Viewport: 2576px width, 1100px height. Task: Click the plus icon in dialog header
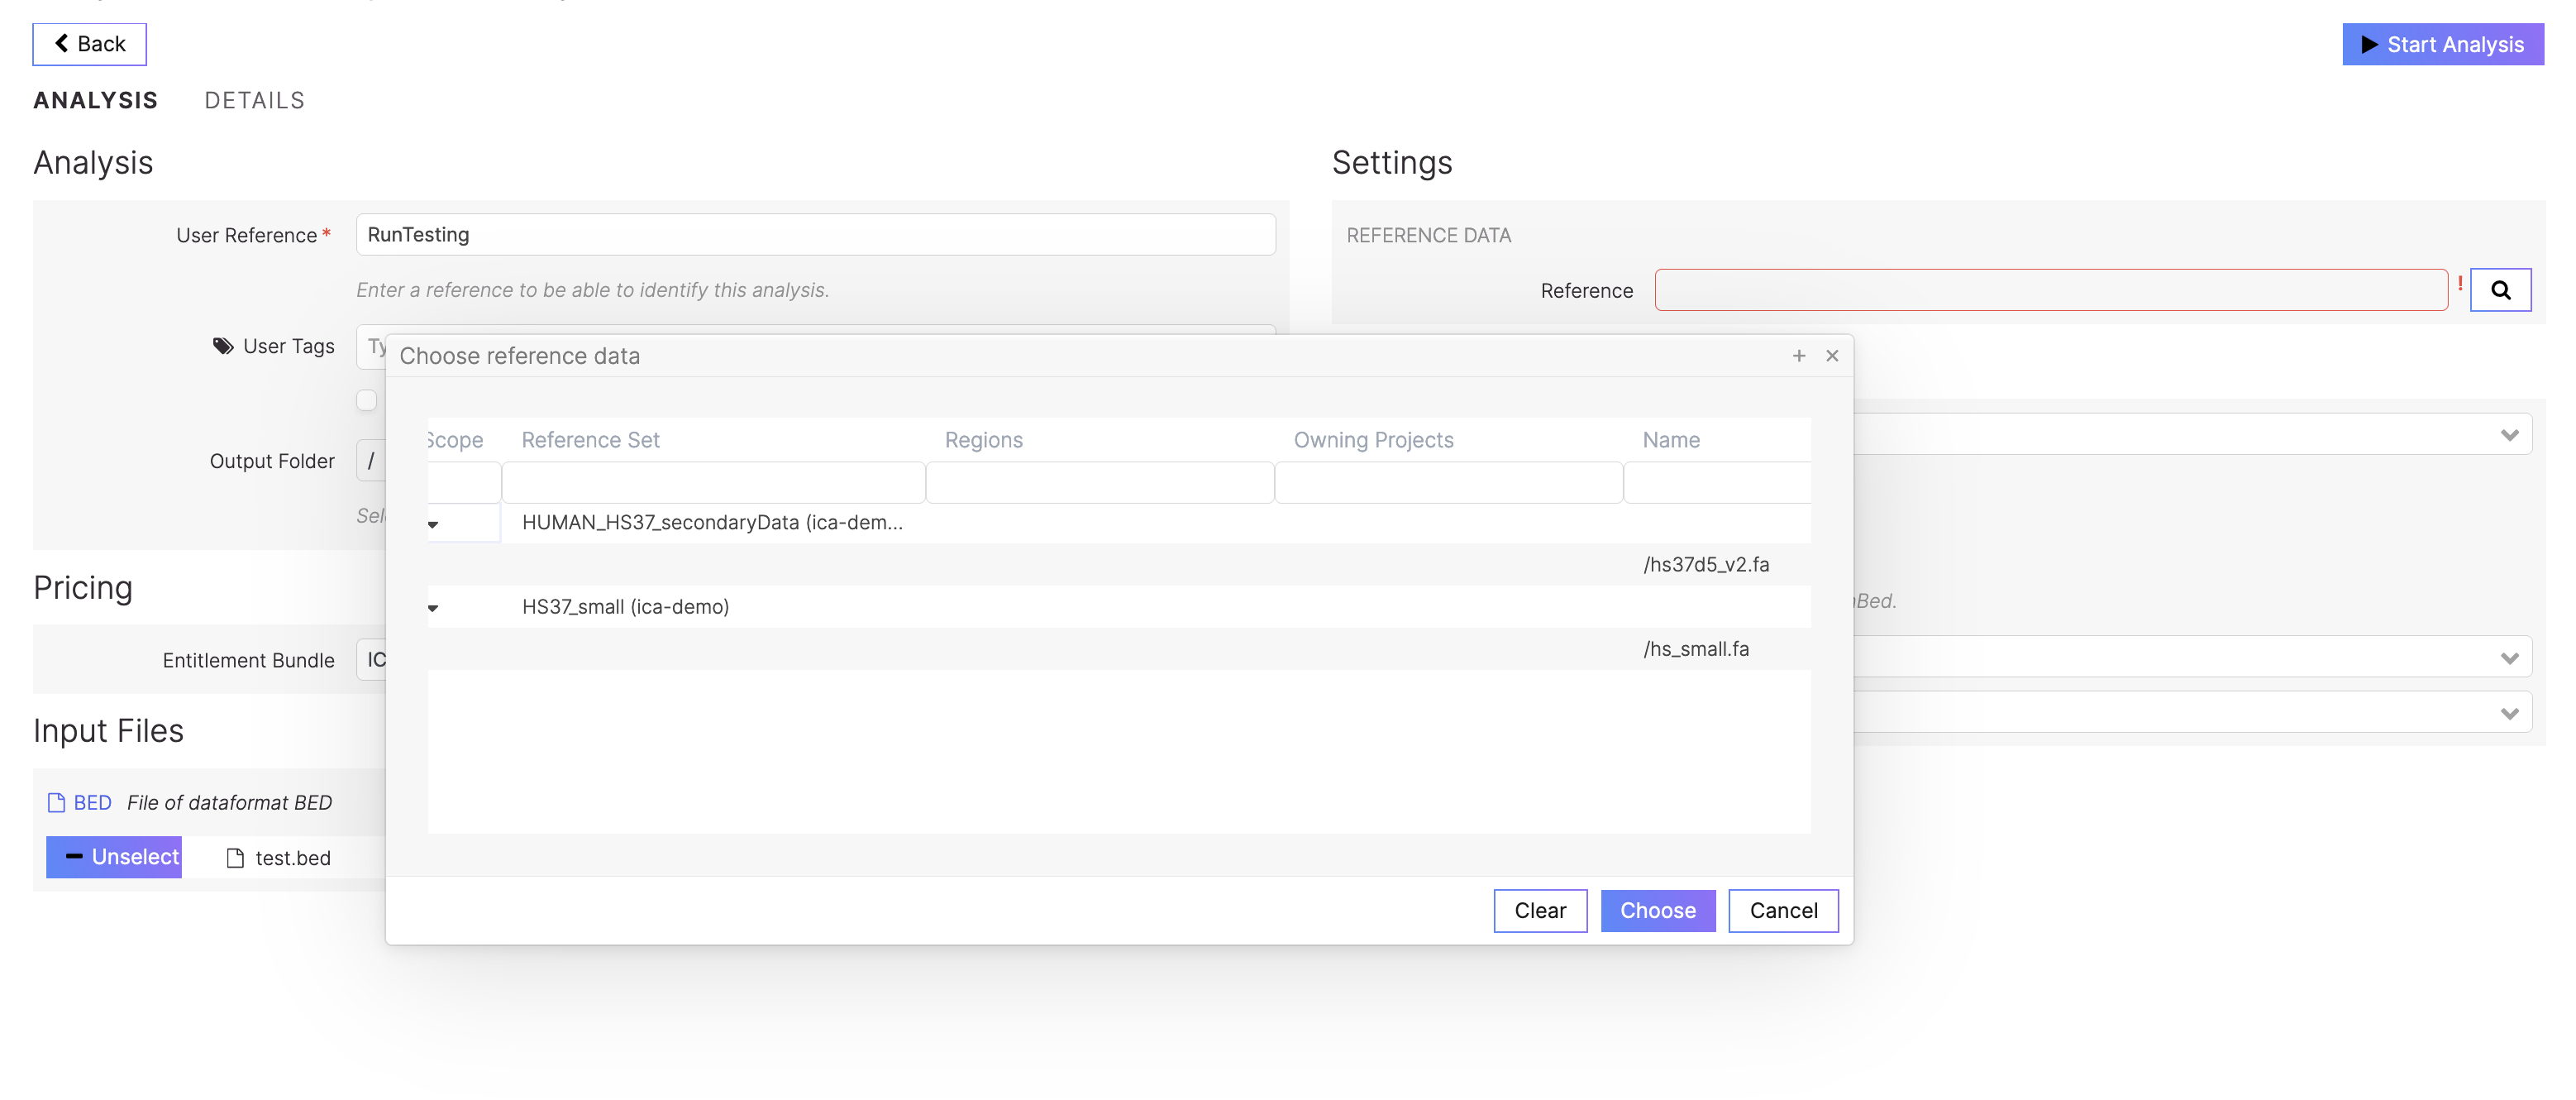tap(1798, 356)
